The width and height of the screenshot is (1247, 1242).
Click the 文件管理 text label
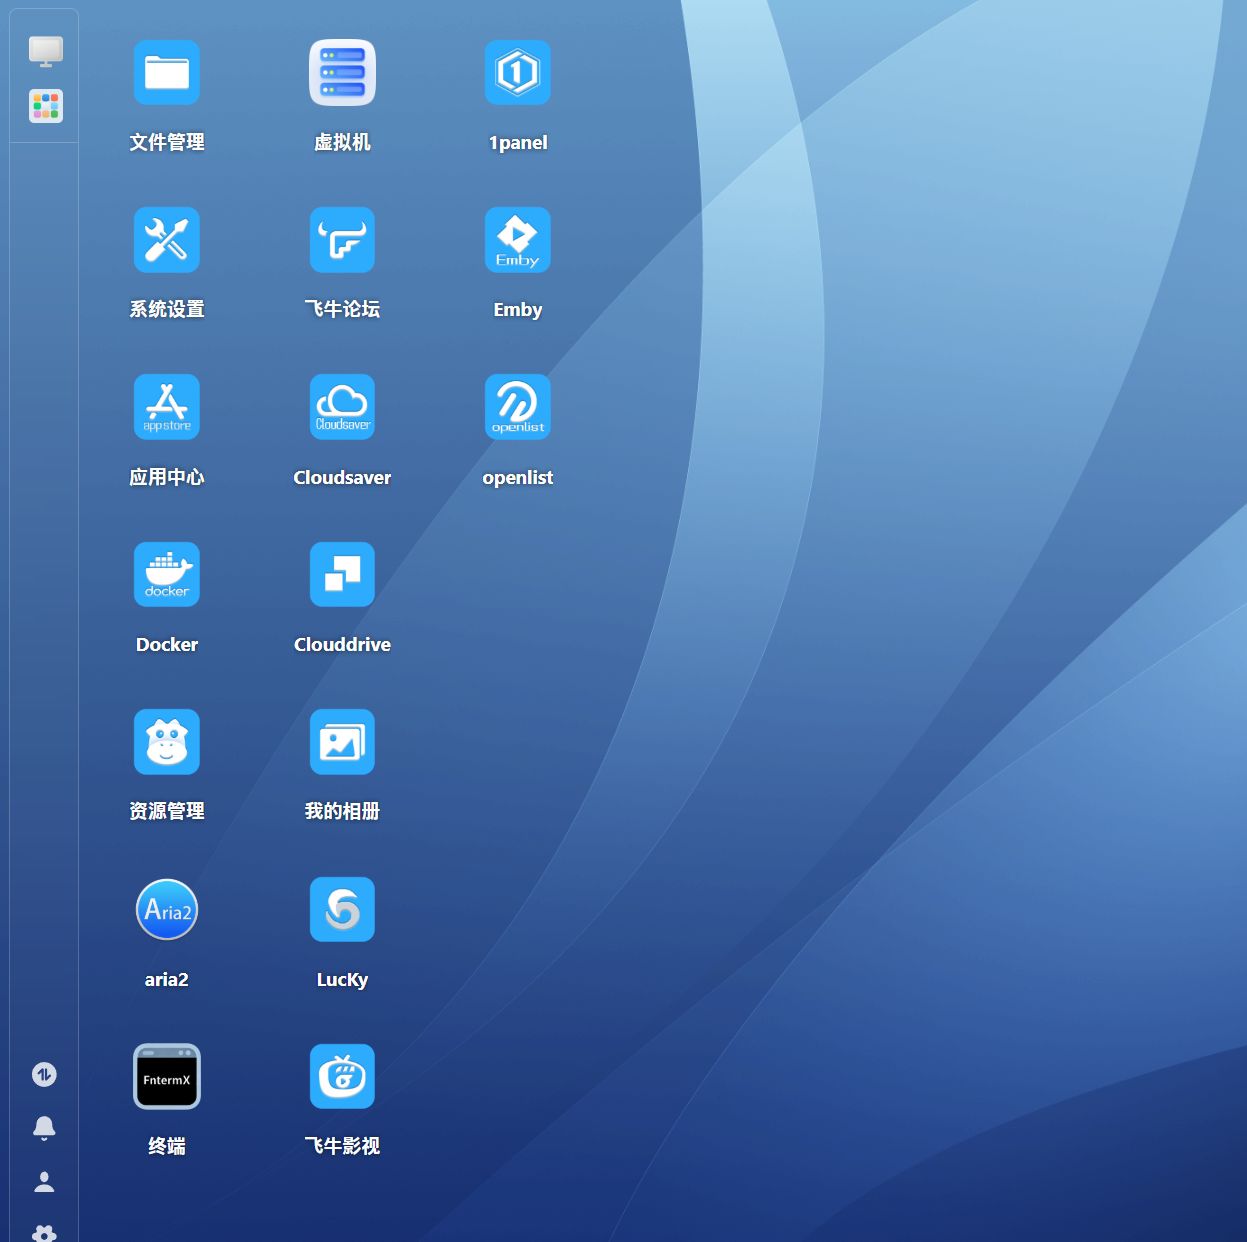coord(167,142)
